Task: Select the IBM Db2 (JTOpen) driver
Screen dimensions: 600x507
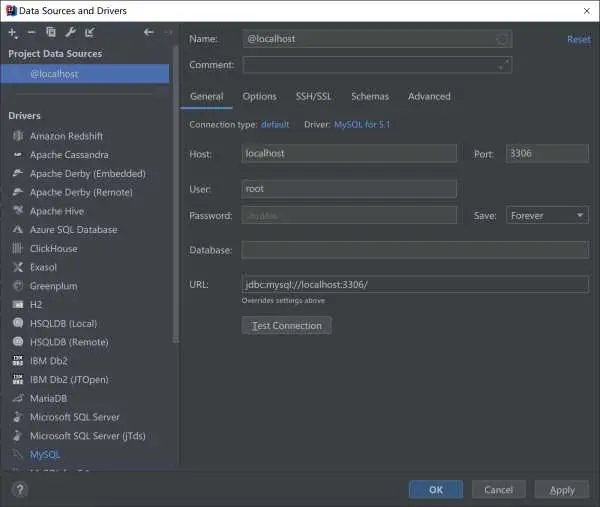Action: pyautogui.click(x=69, y=380)
